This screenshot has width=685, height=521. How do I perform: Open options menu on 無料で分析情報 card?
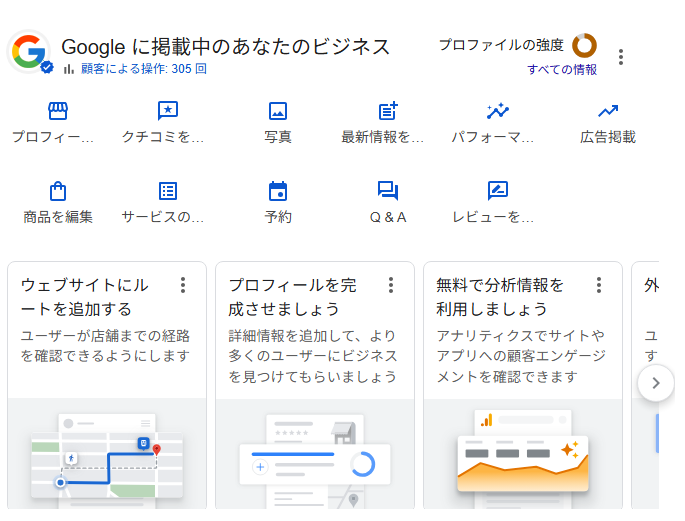(x=599, y=285)
